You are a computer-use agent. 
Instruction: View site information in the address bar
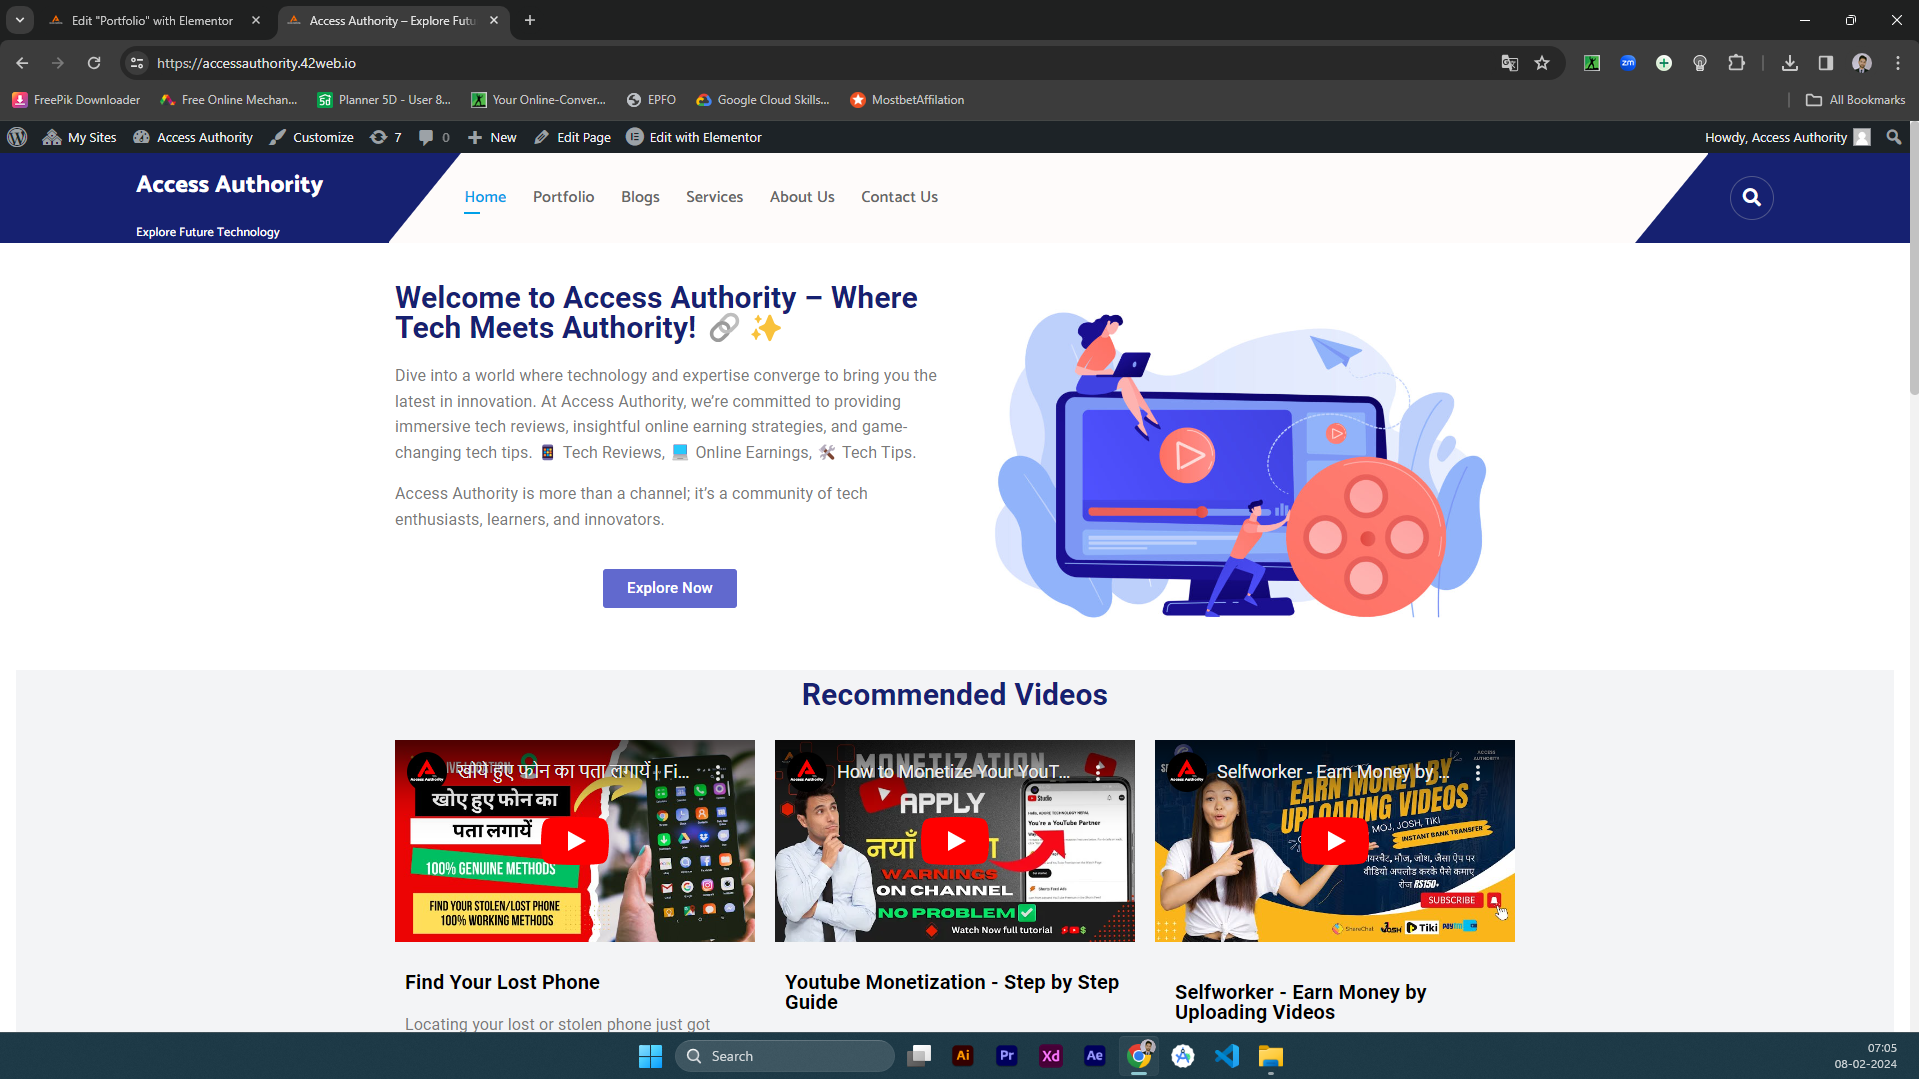pyautogui.click(x=137, y=63)
